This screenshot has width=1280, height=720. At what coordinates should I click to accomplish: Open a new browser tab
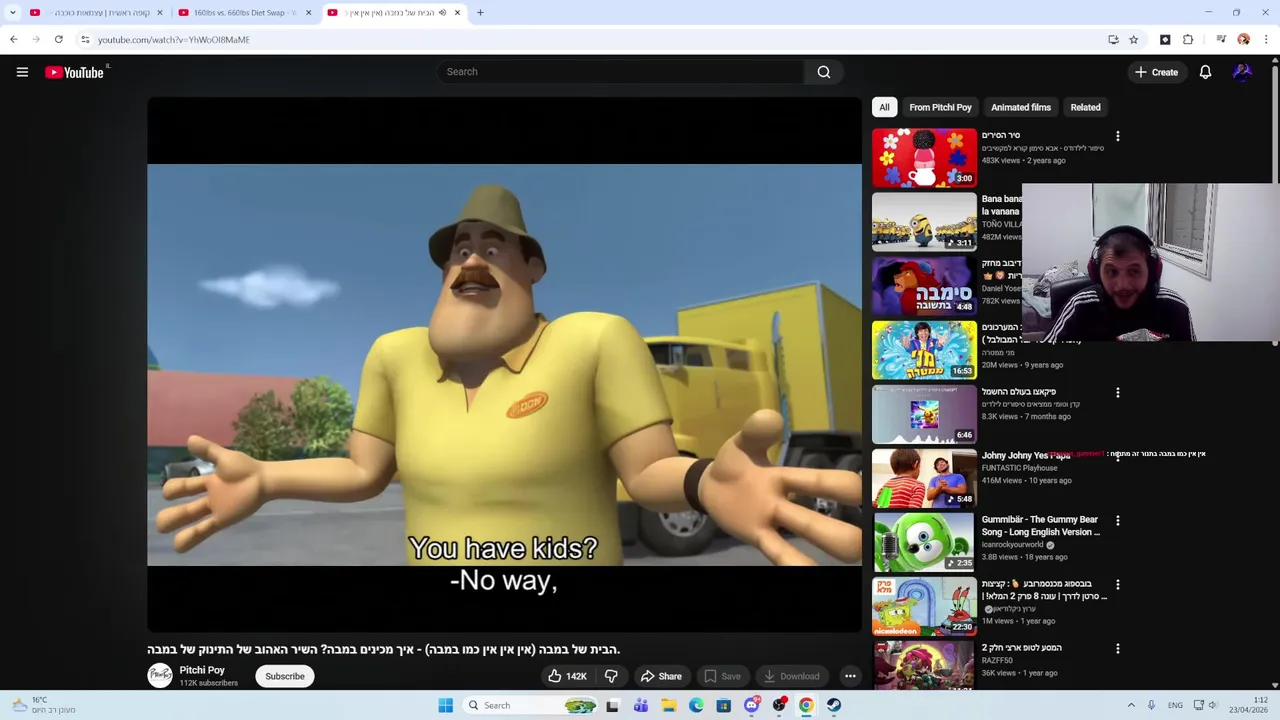pyautogui.click(x=480, y=13)
